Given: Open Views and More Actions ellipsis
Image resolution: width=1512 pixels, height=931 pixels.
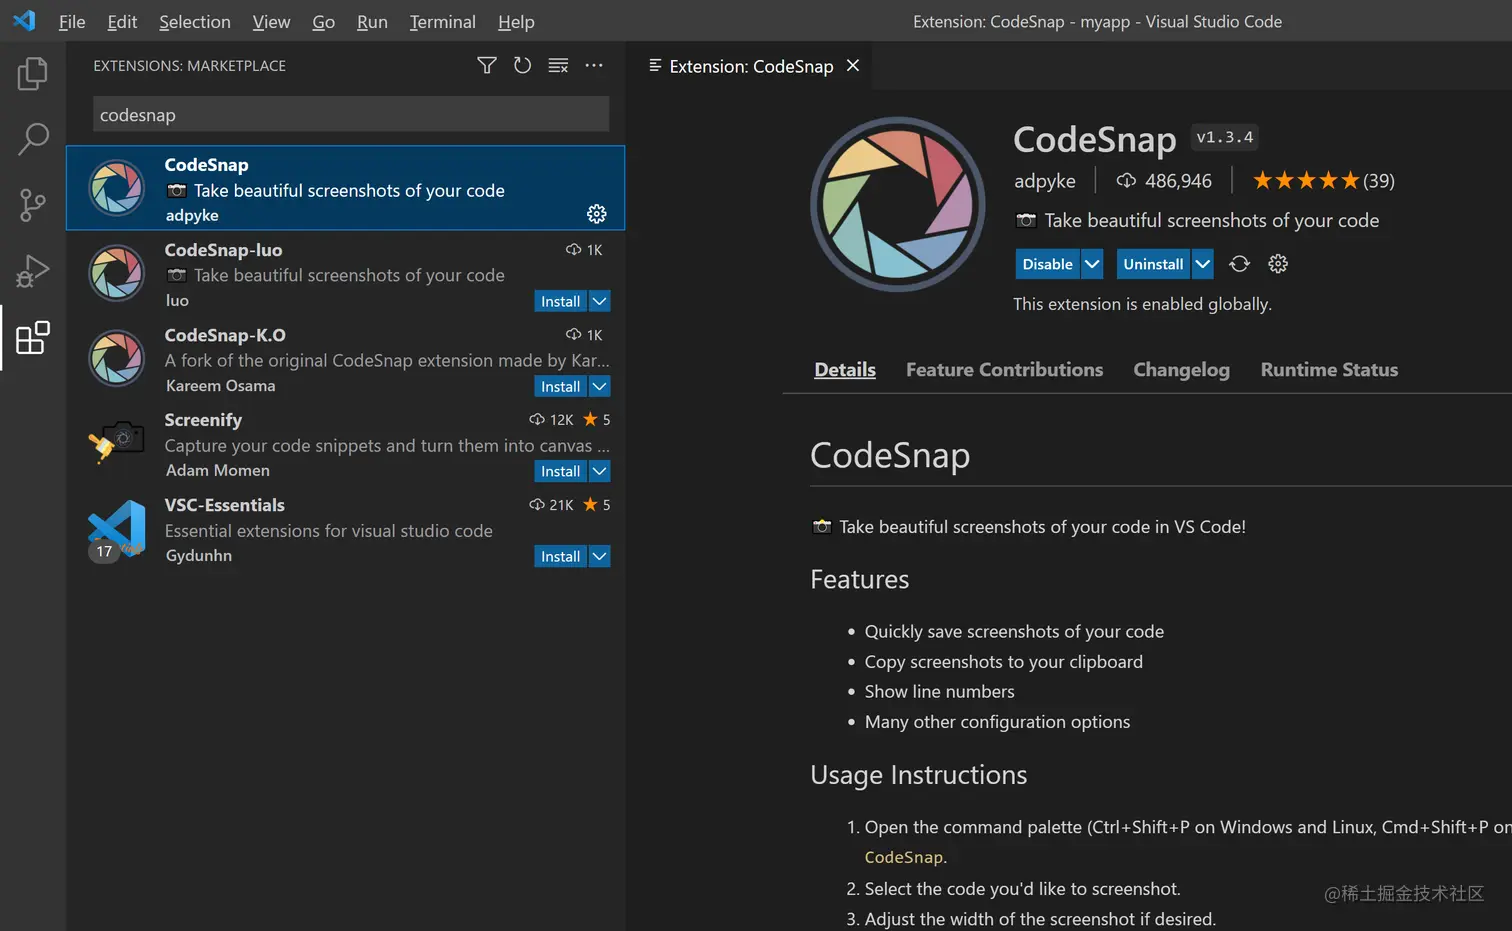Looking at the screenshot, I should click(x=594, y=66).
